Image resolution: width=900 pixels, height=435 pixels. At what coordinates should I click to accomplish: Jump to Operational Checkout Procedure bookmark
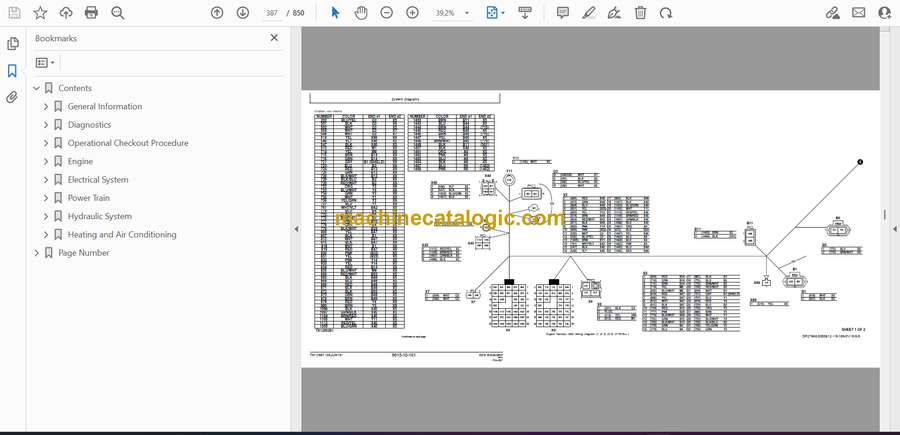(128, 143)
